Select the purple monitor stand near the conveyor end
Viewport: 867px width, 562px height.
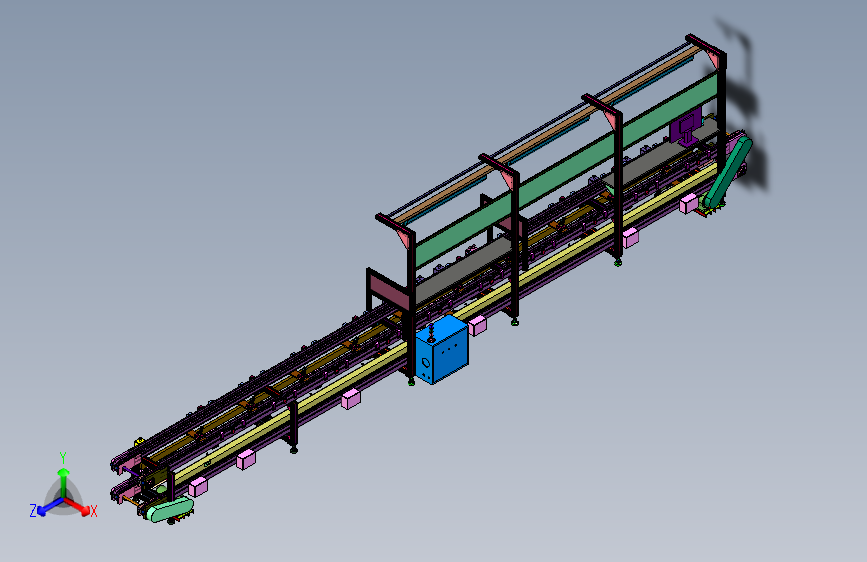pyautogui.click(x=686, y=127)
